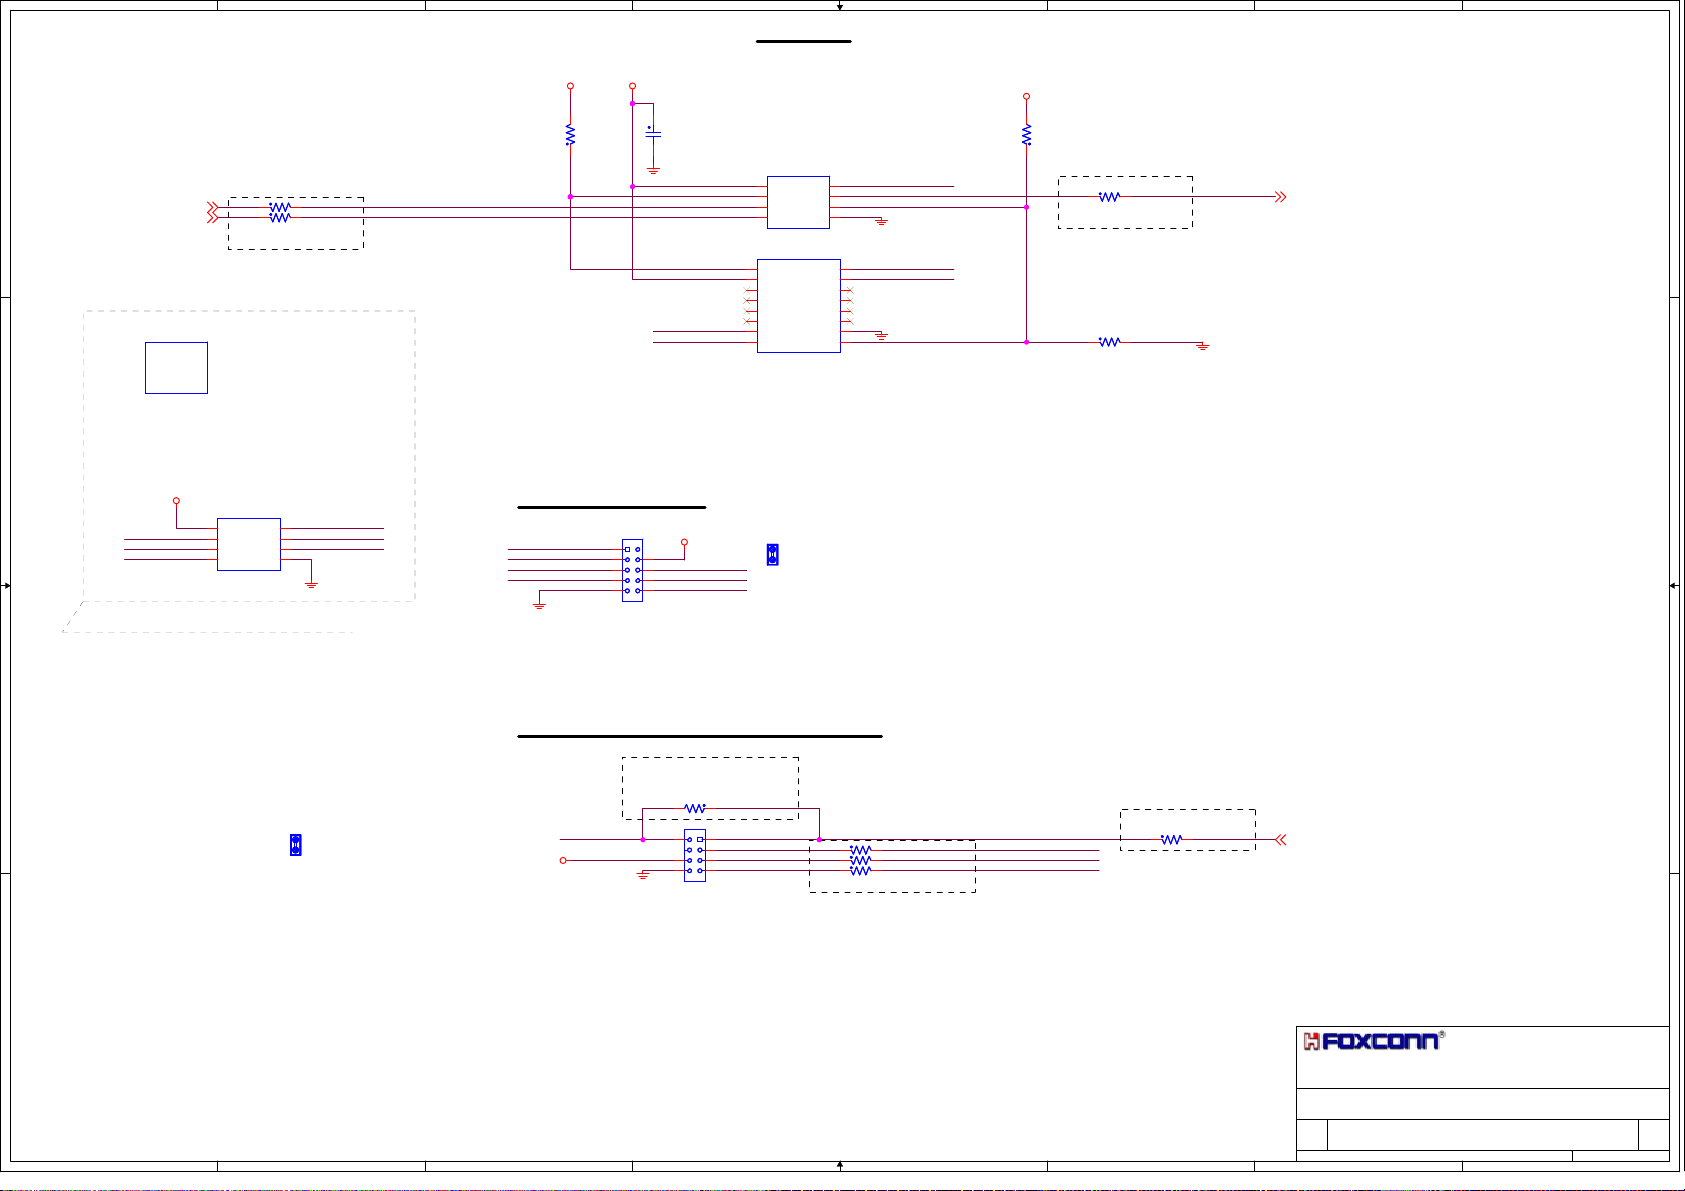Select the blue jumper symbol beside 10-pin header
1685x1191 pixels.
(x=772, y=554)
